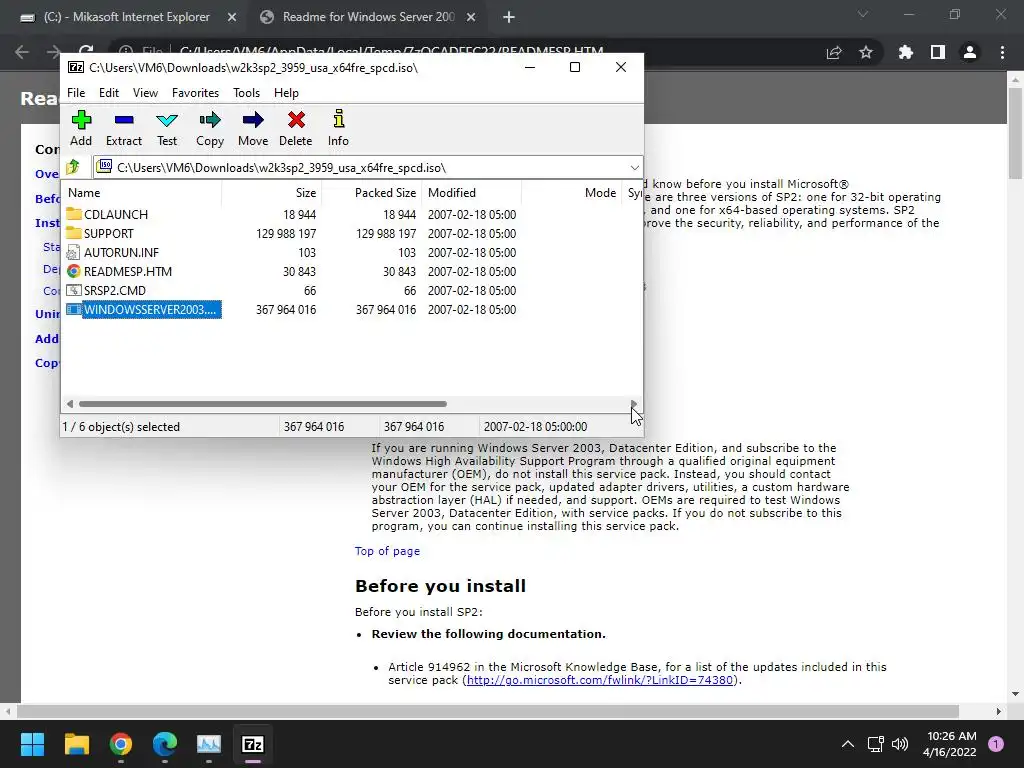1024x768 pixels.
Task: Select the AUTORUN.INF file
Action: [112, 252]
